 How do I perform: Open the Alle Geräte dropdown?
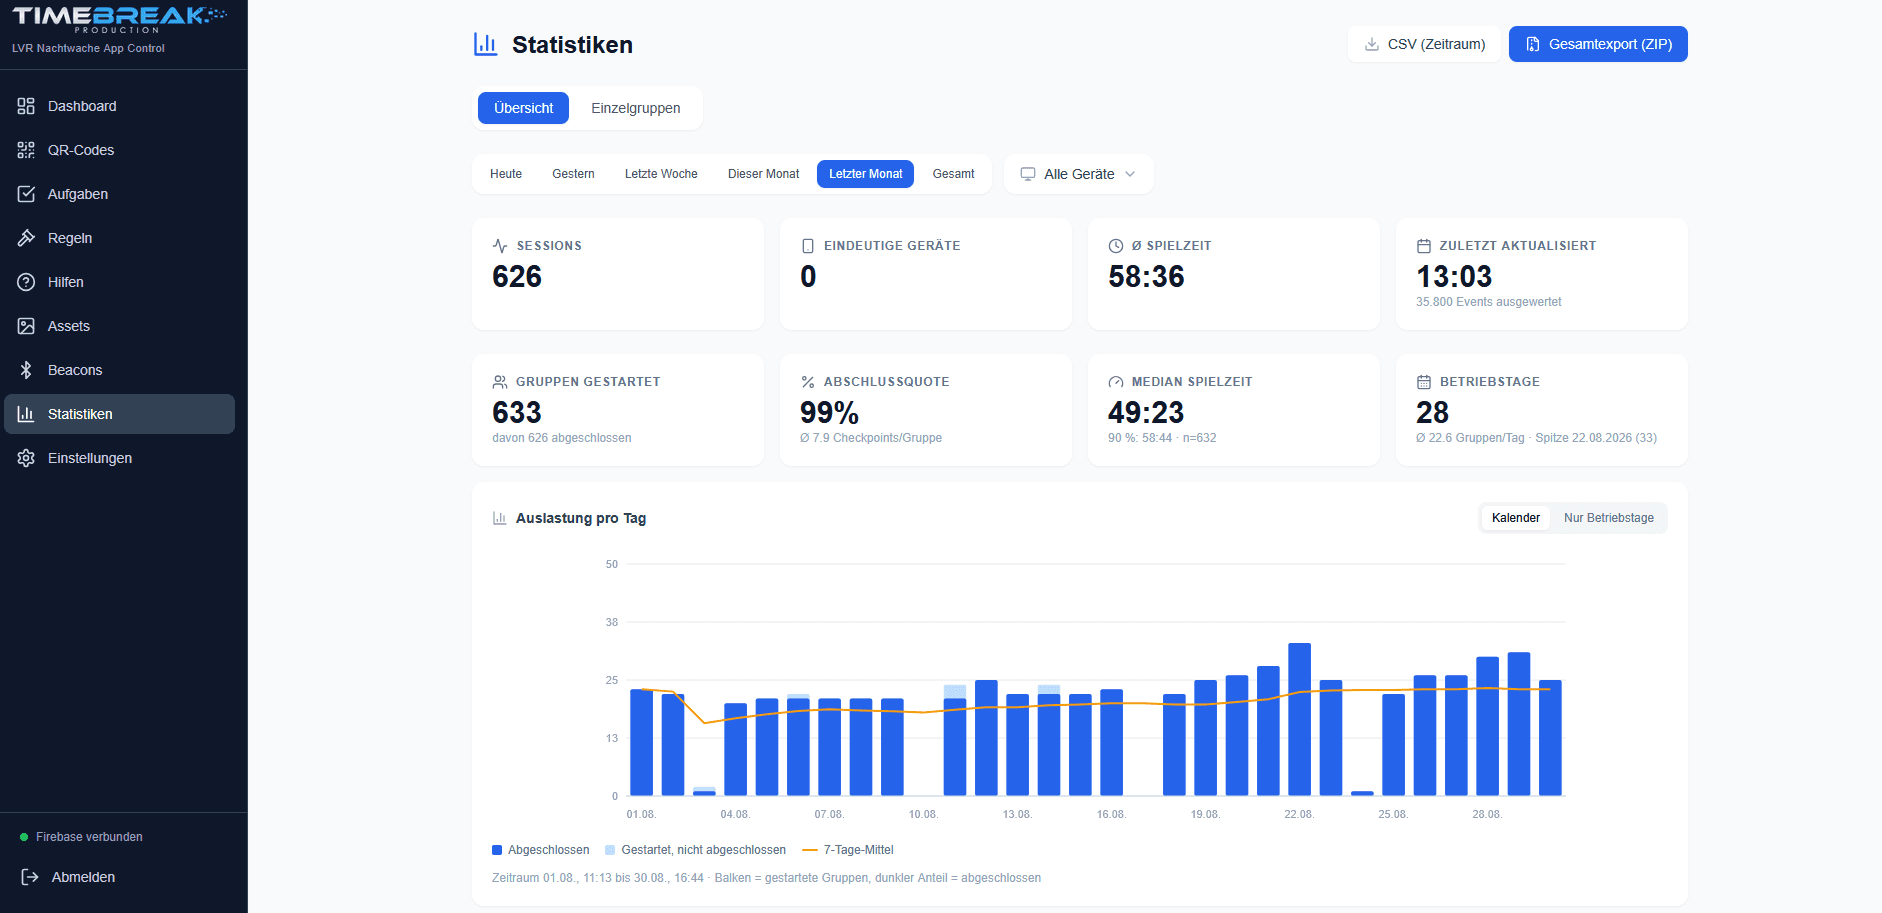click(x=1078, y=174)
